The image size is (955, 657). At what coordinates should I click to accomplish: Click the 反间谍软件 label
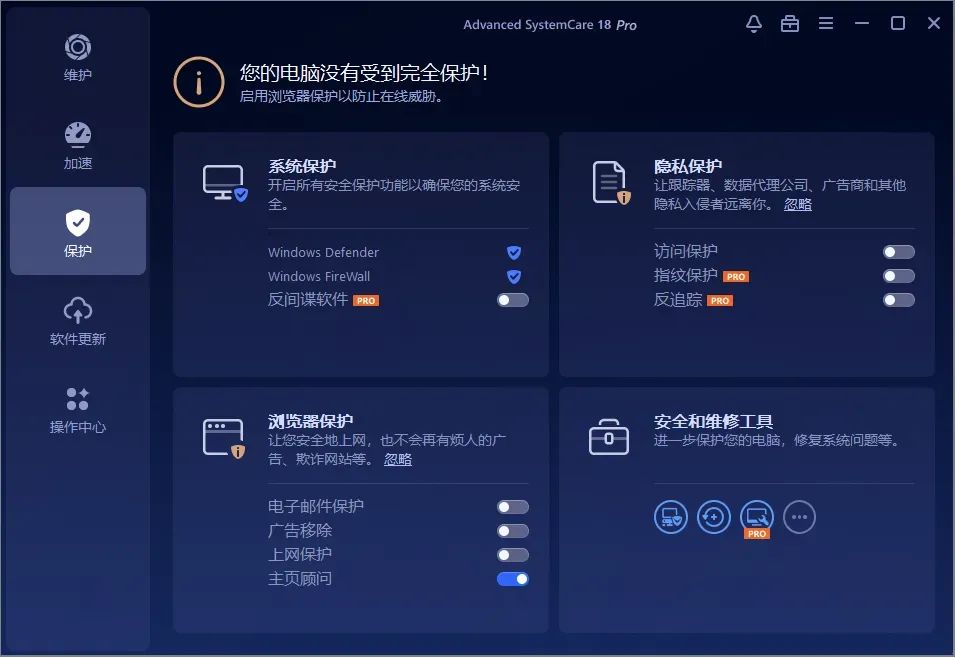coord(308,300)
